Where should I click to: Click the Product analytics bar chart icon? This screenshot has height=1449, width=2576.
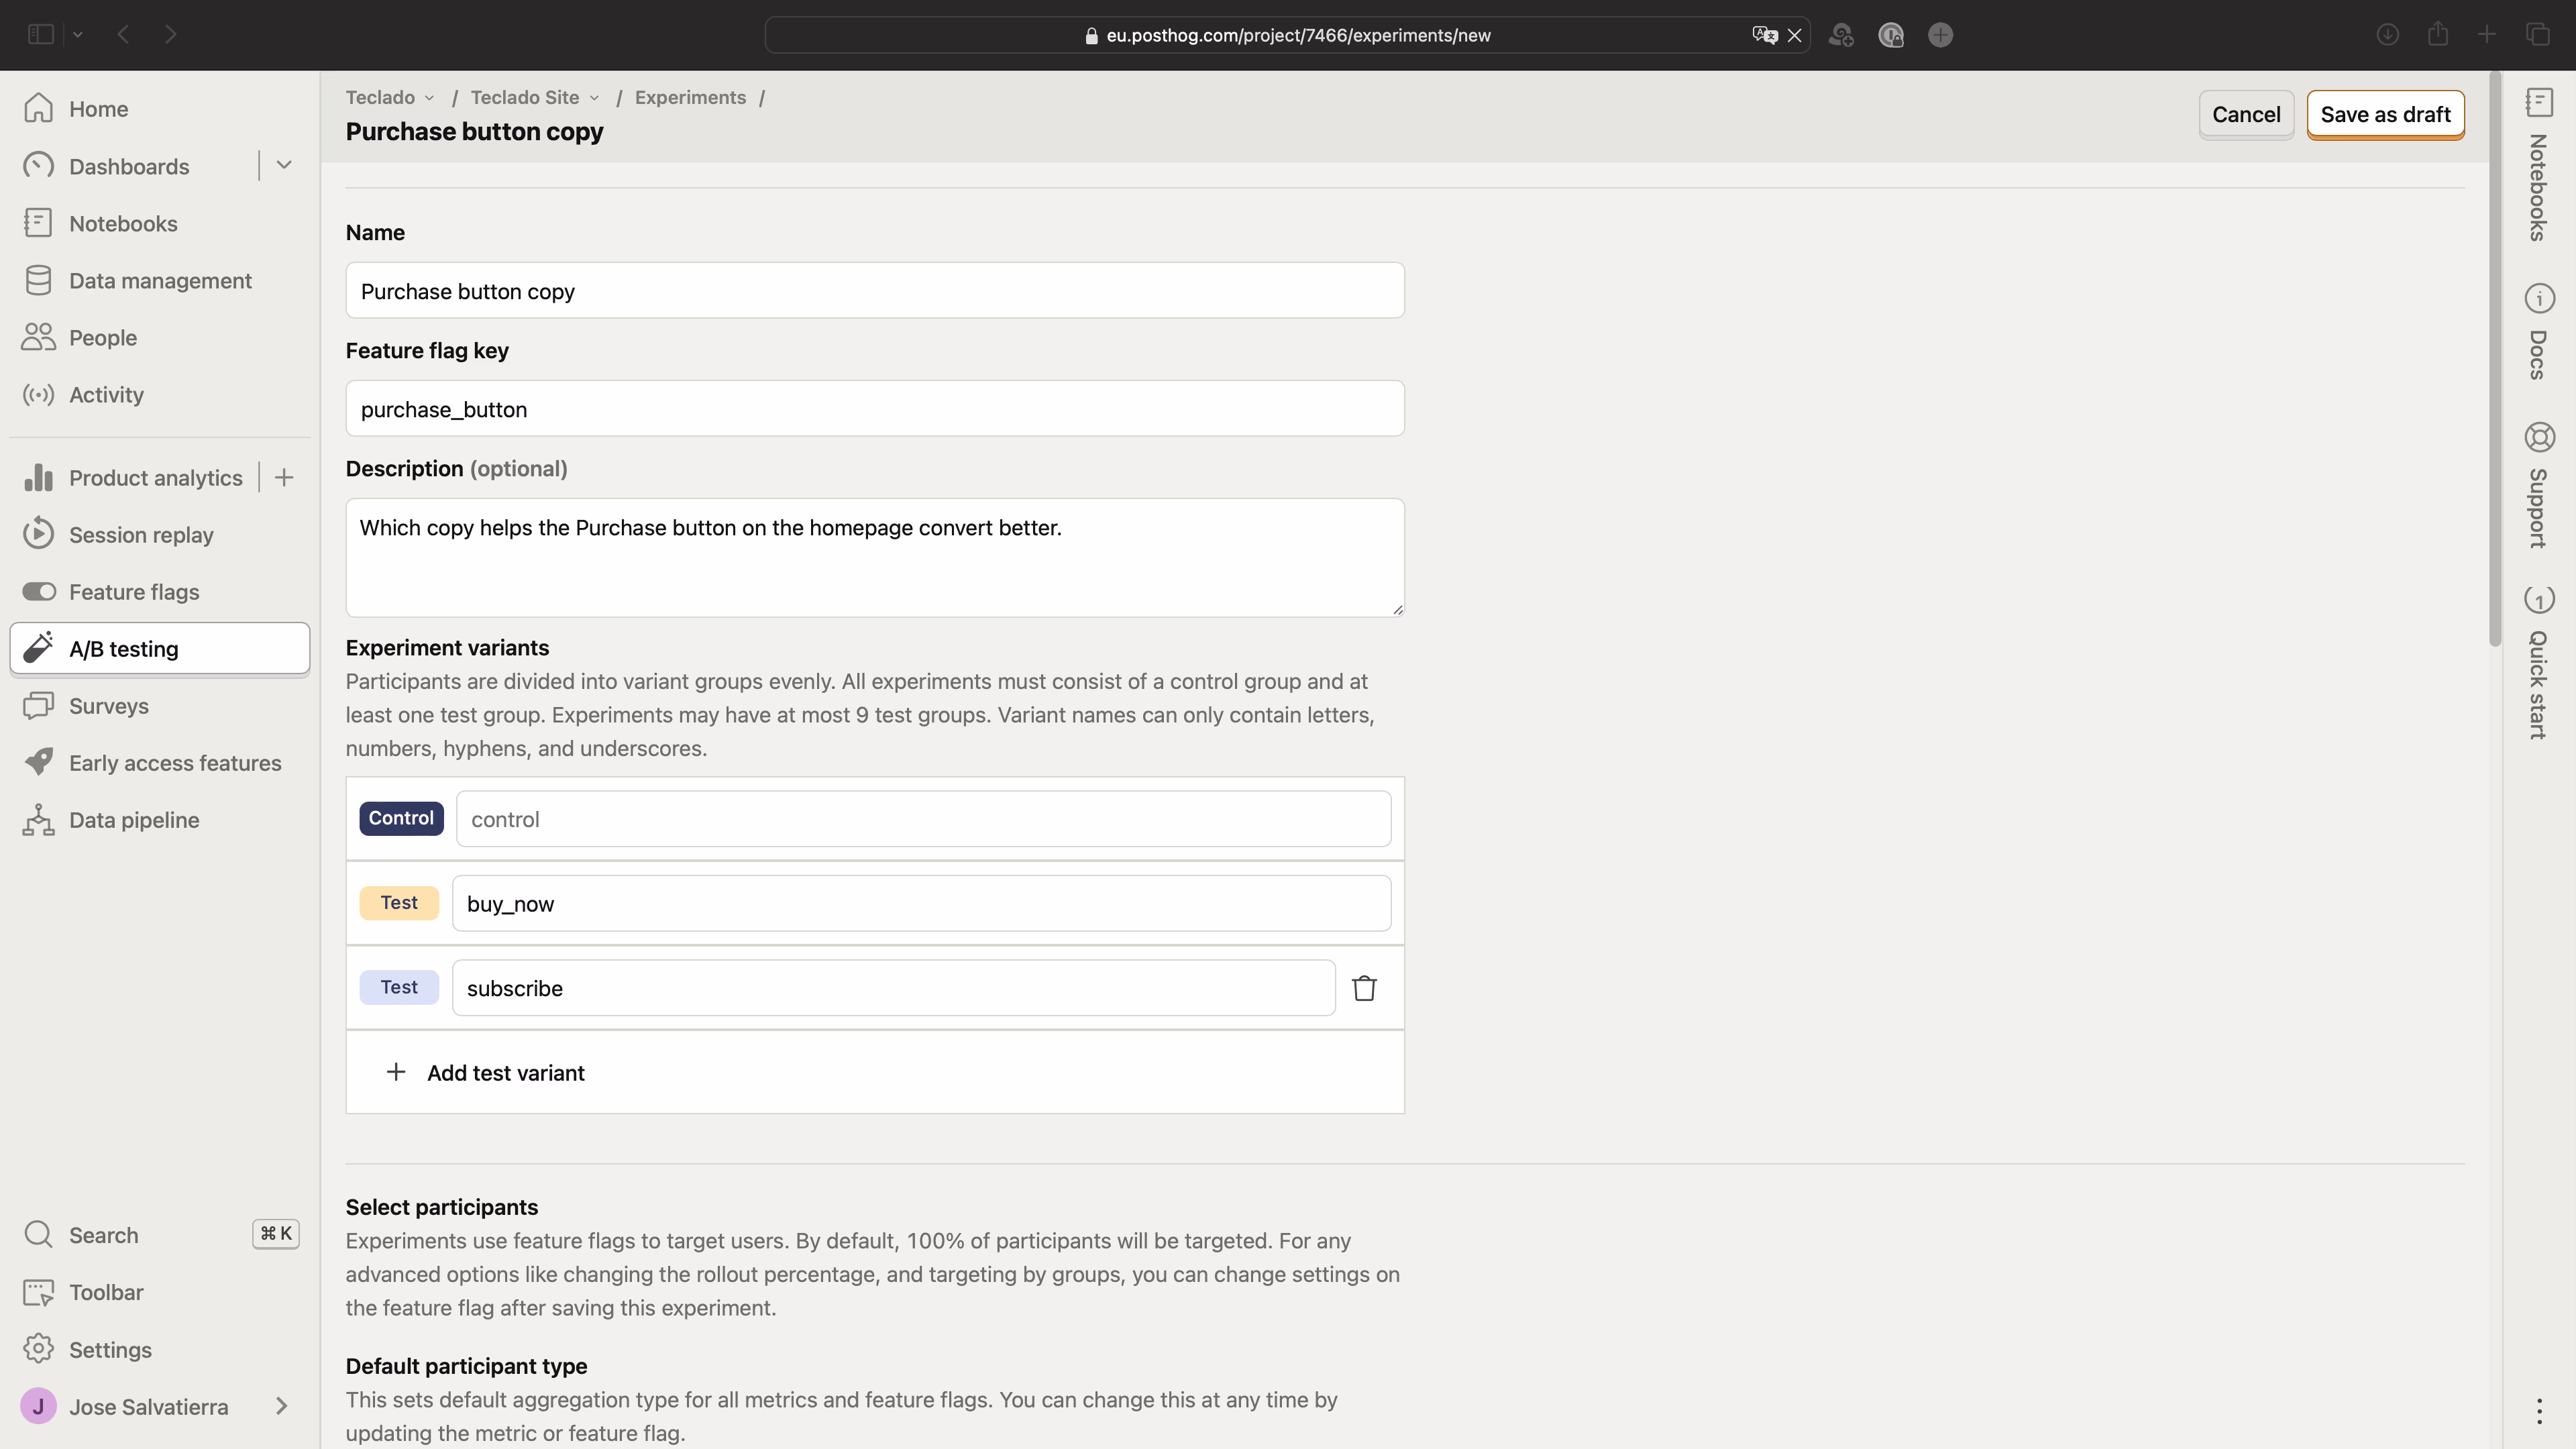coord(38,478)
